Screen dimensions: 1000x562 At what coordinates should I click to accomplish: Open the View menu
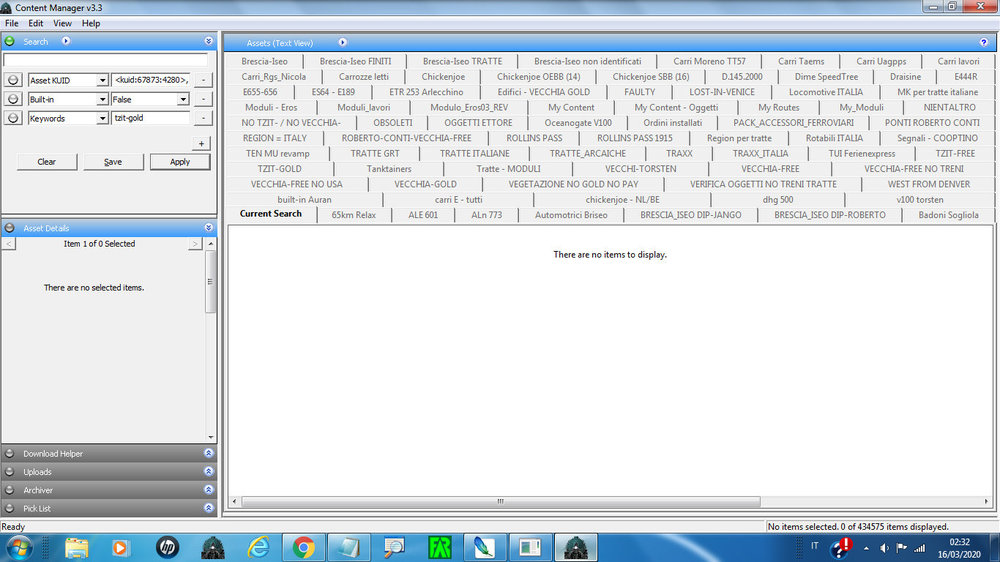tap(62, 23)
